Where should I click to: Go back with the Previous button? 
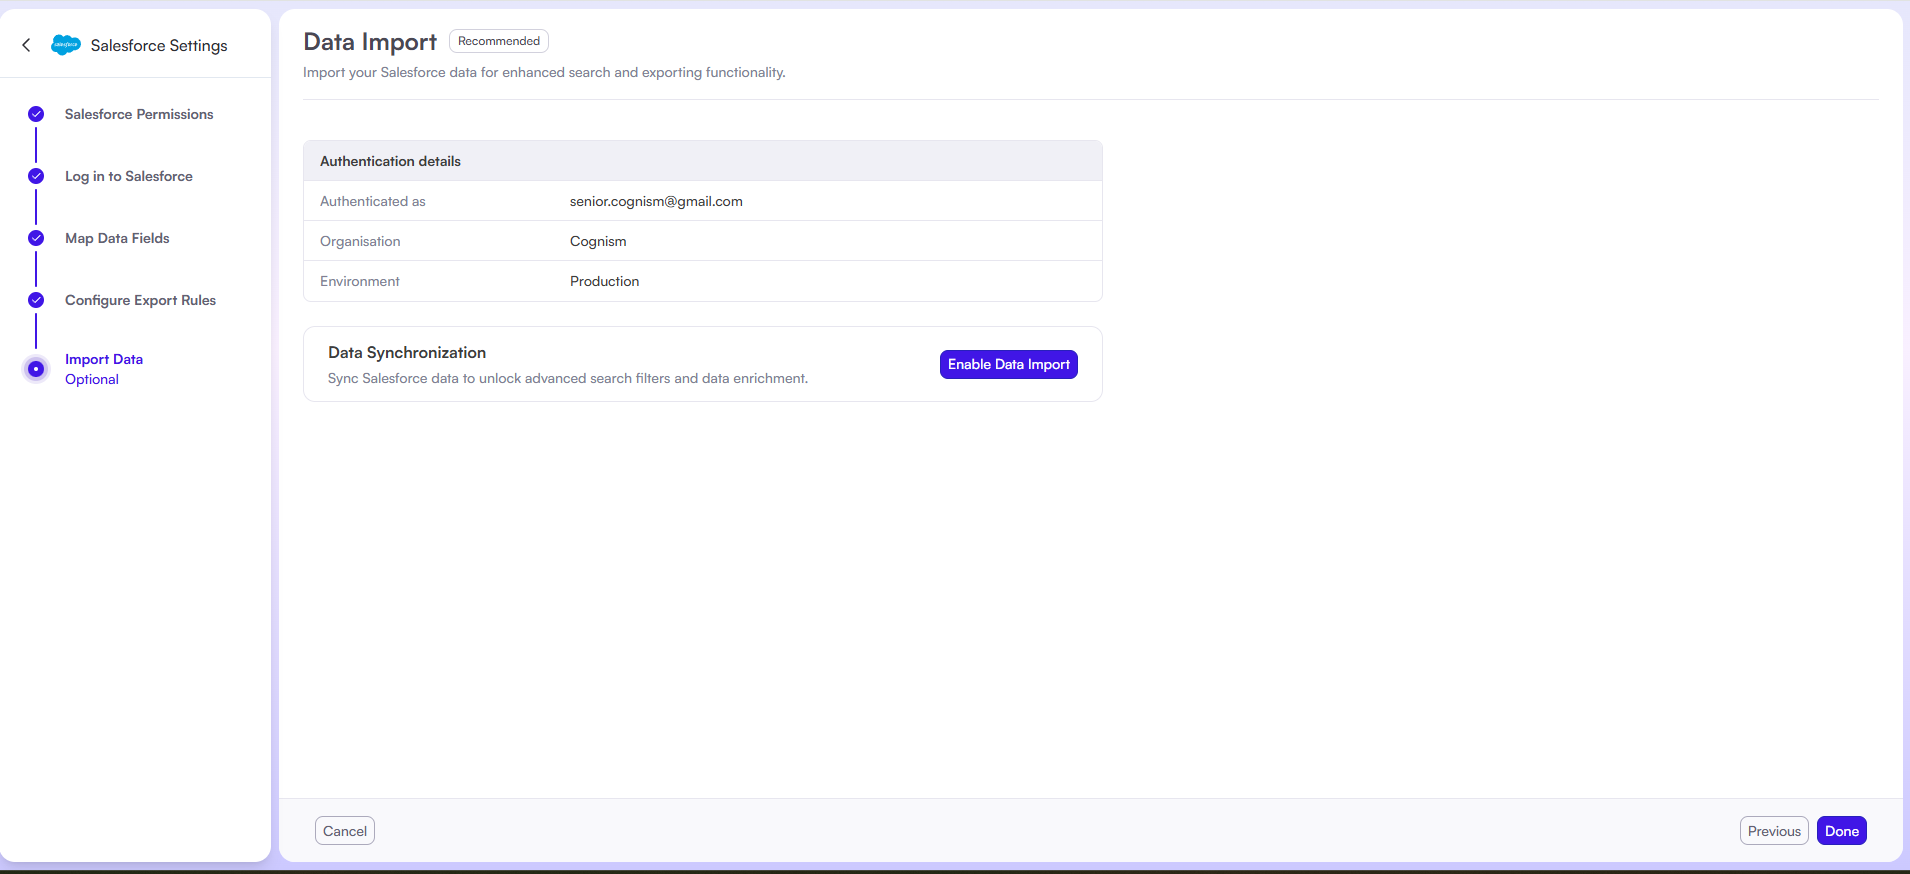pos(1773,831)
